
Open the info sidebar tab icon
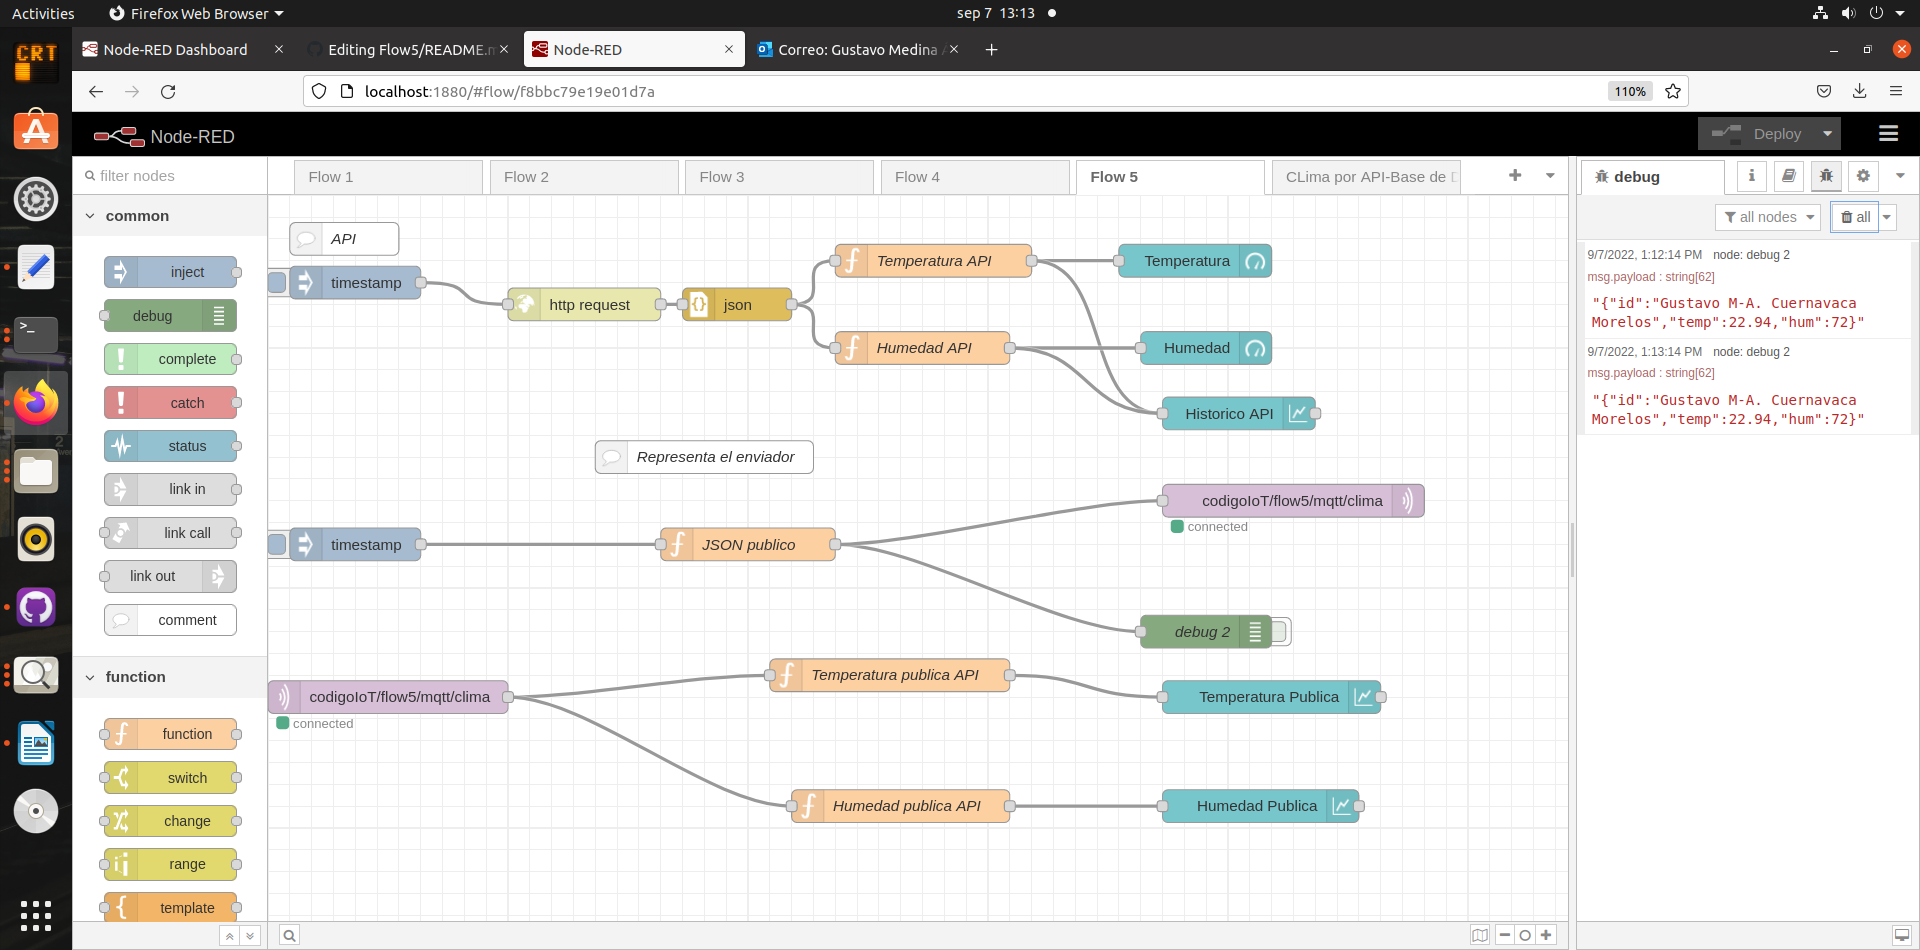pyautogui.click(x=1751, y=176)
